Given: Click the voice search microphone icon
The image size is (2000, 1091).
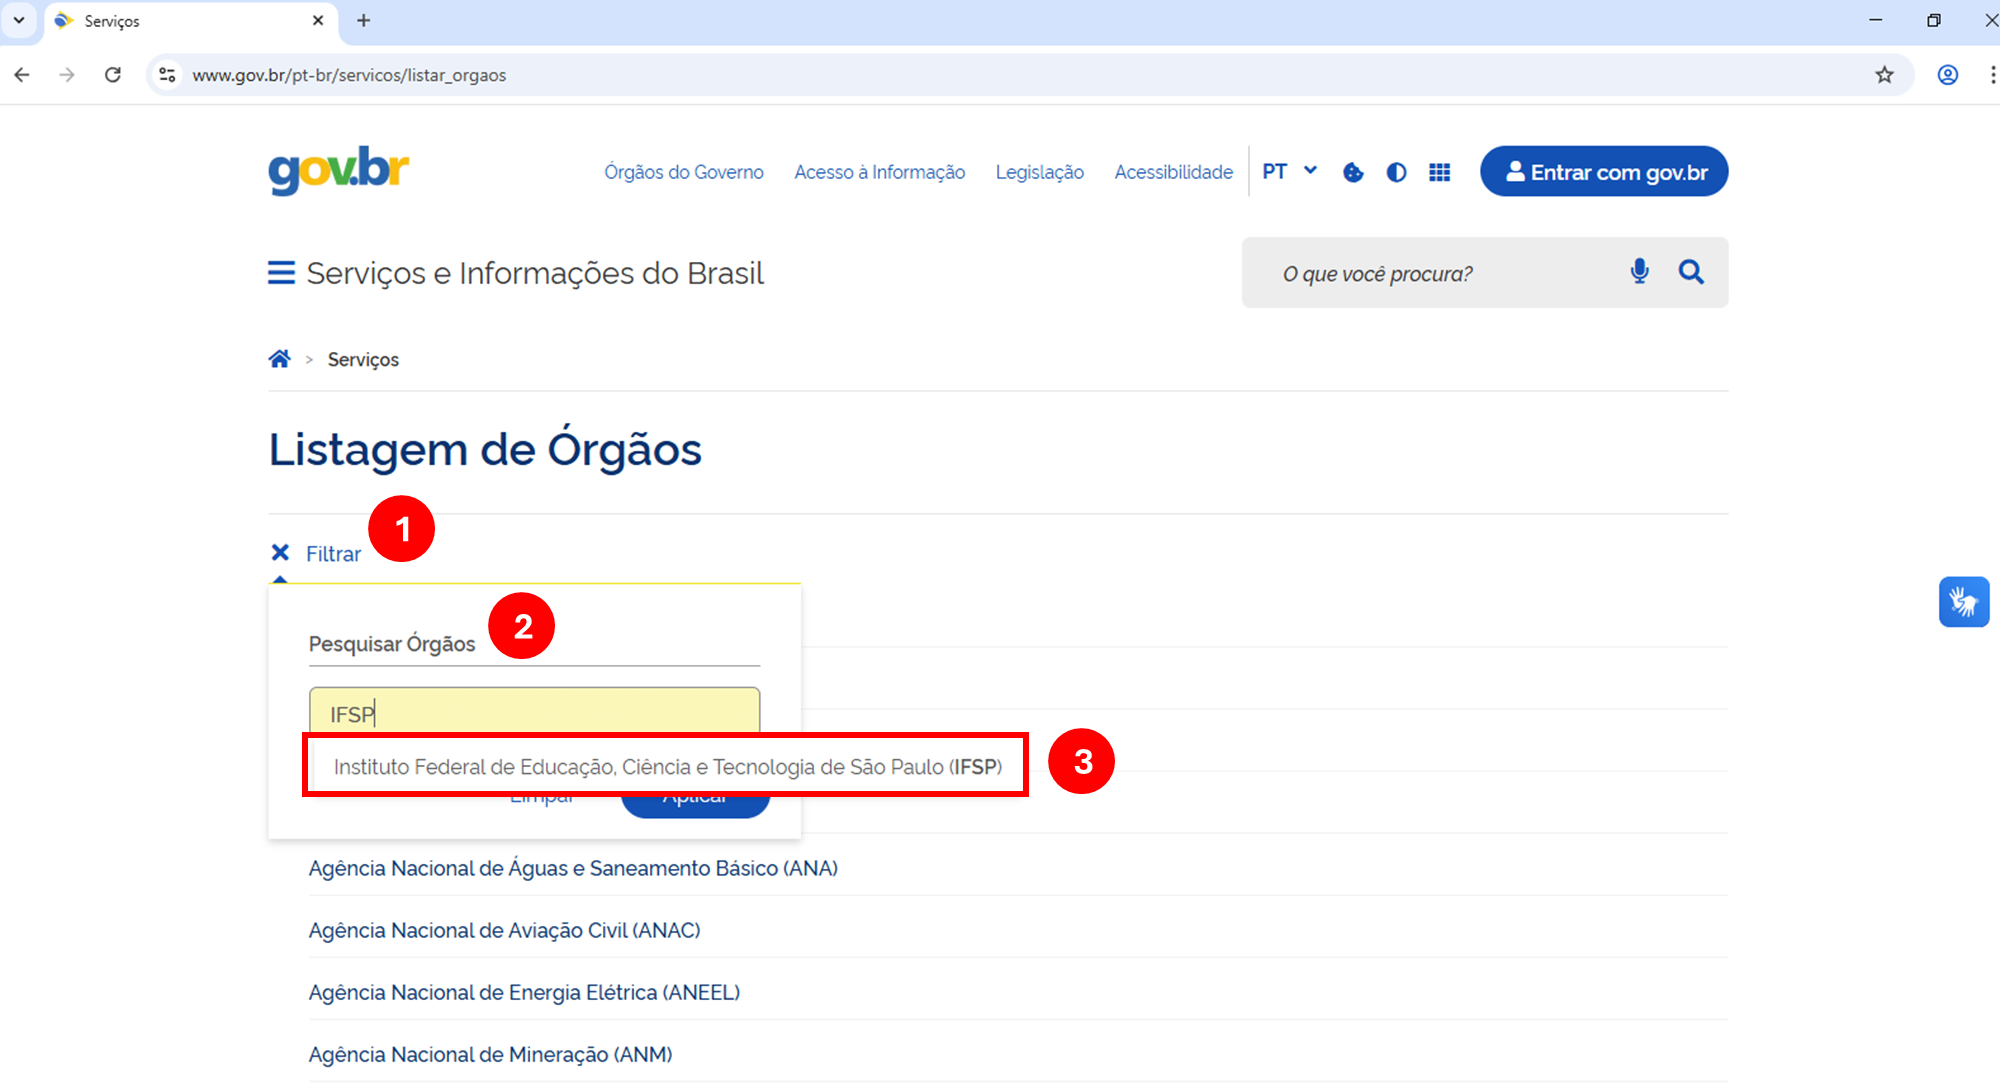Looking at the screenshot, I should [1639, 272].
